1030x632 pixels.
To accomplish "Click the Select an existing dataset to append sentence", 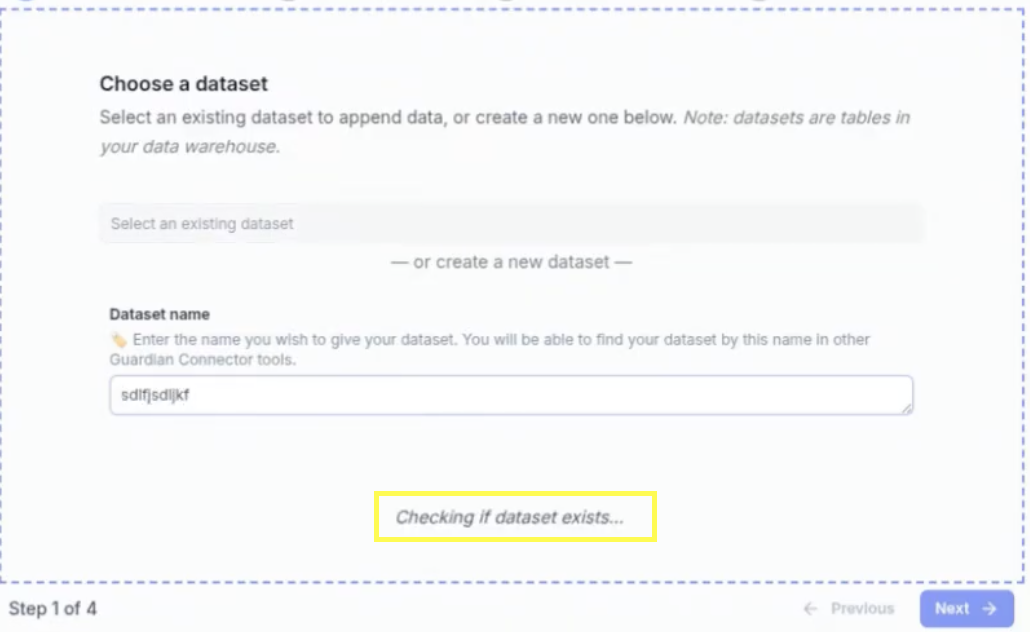I will tap(388, 118).
